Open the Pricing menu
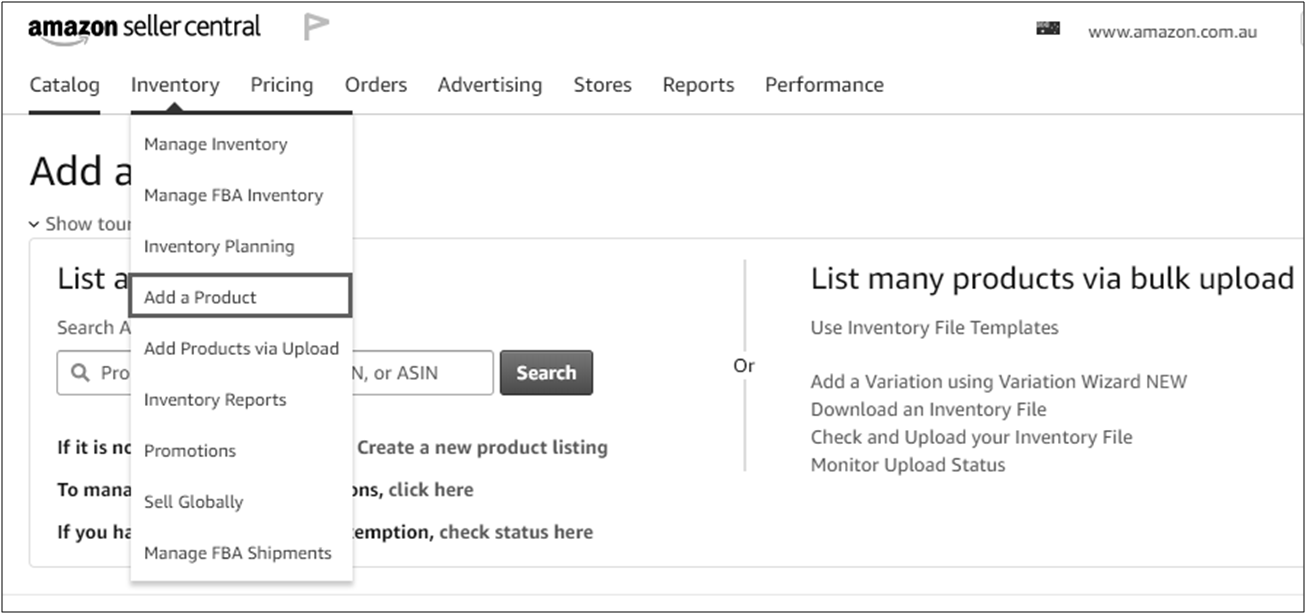This screenshot has width=1305, height=614. tap(281, 85)
